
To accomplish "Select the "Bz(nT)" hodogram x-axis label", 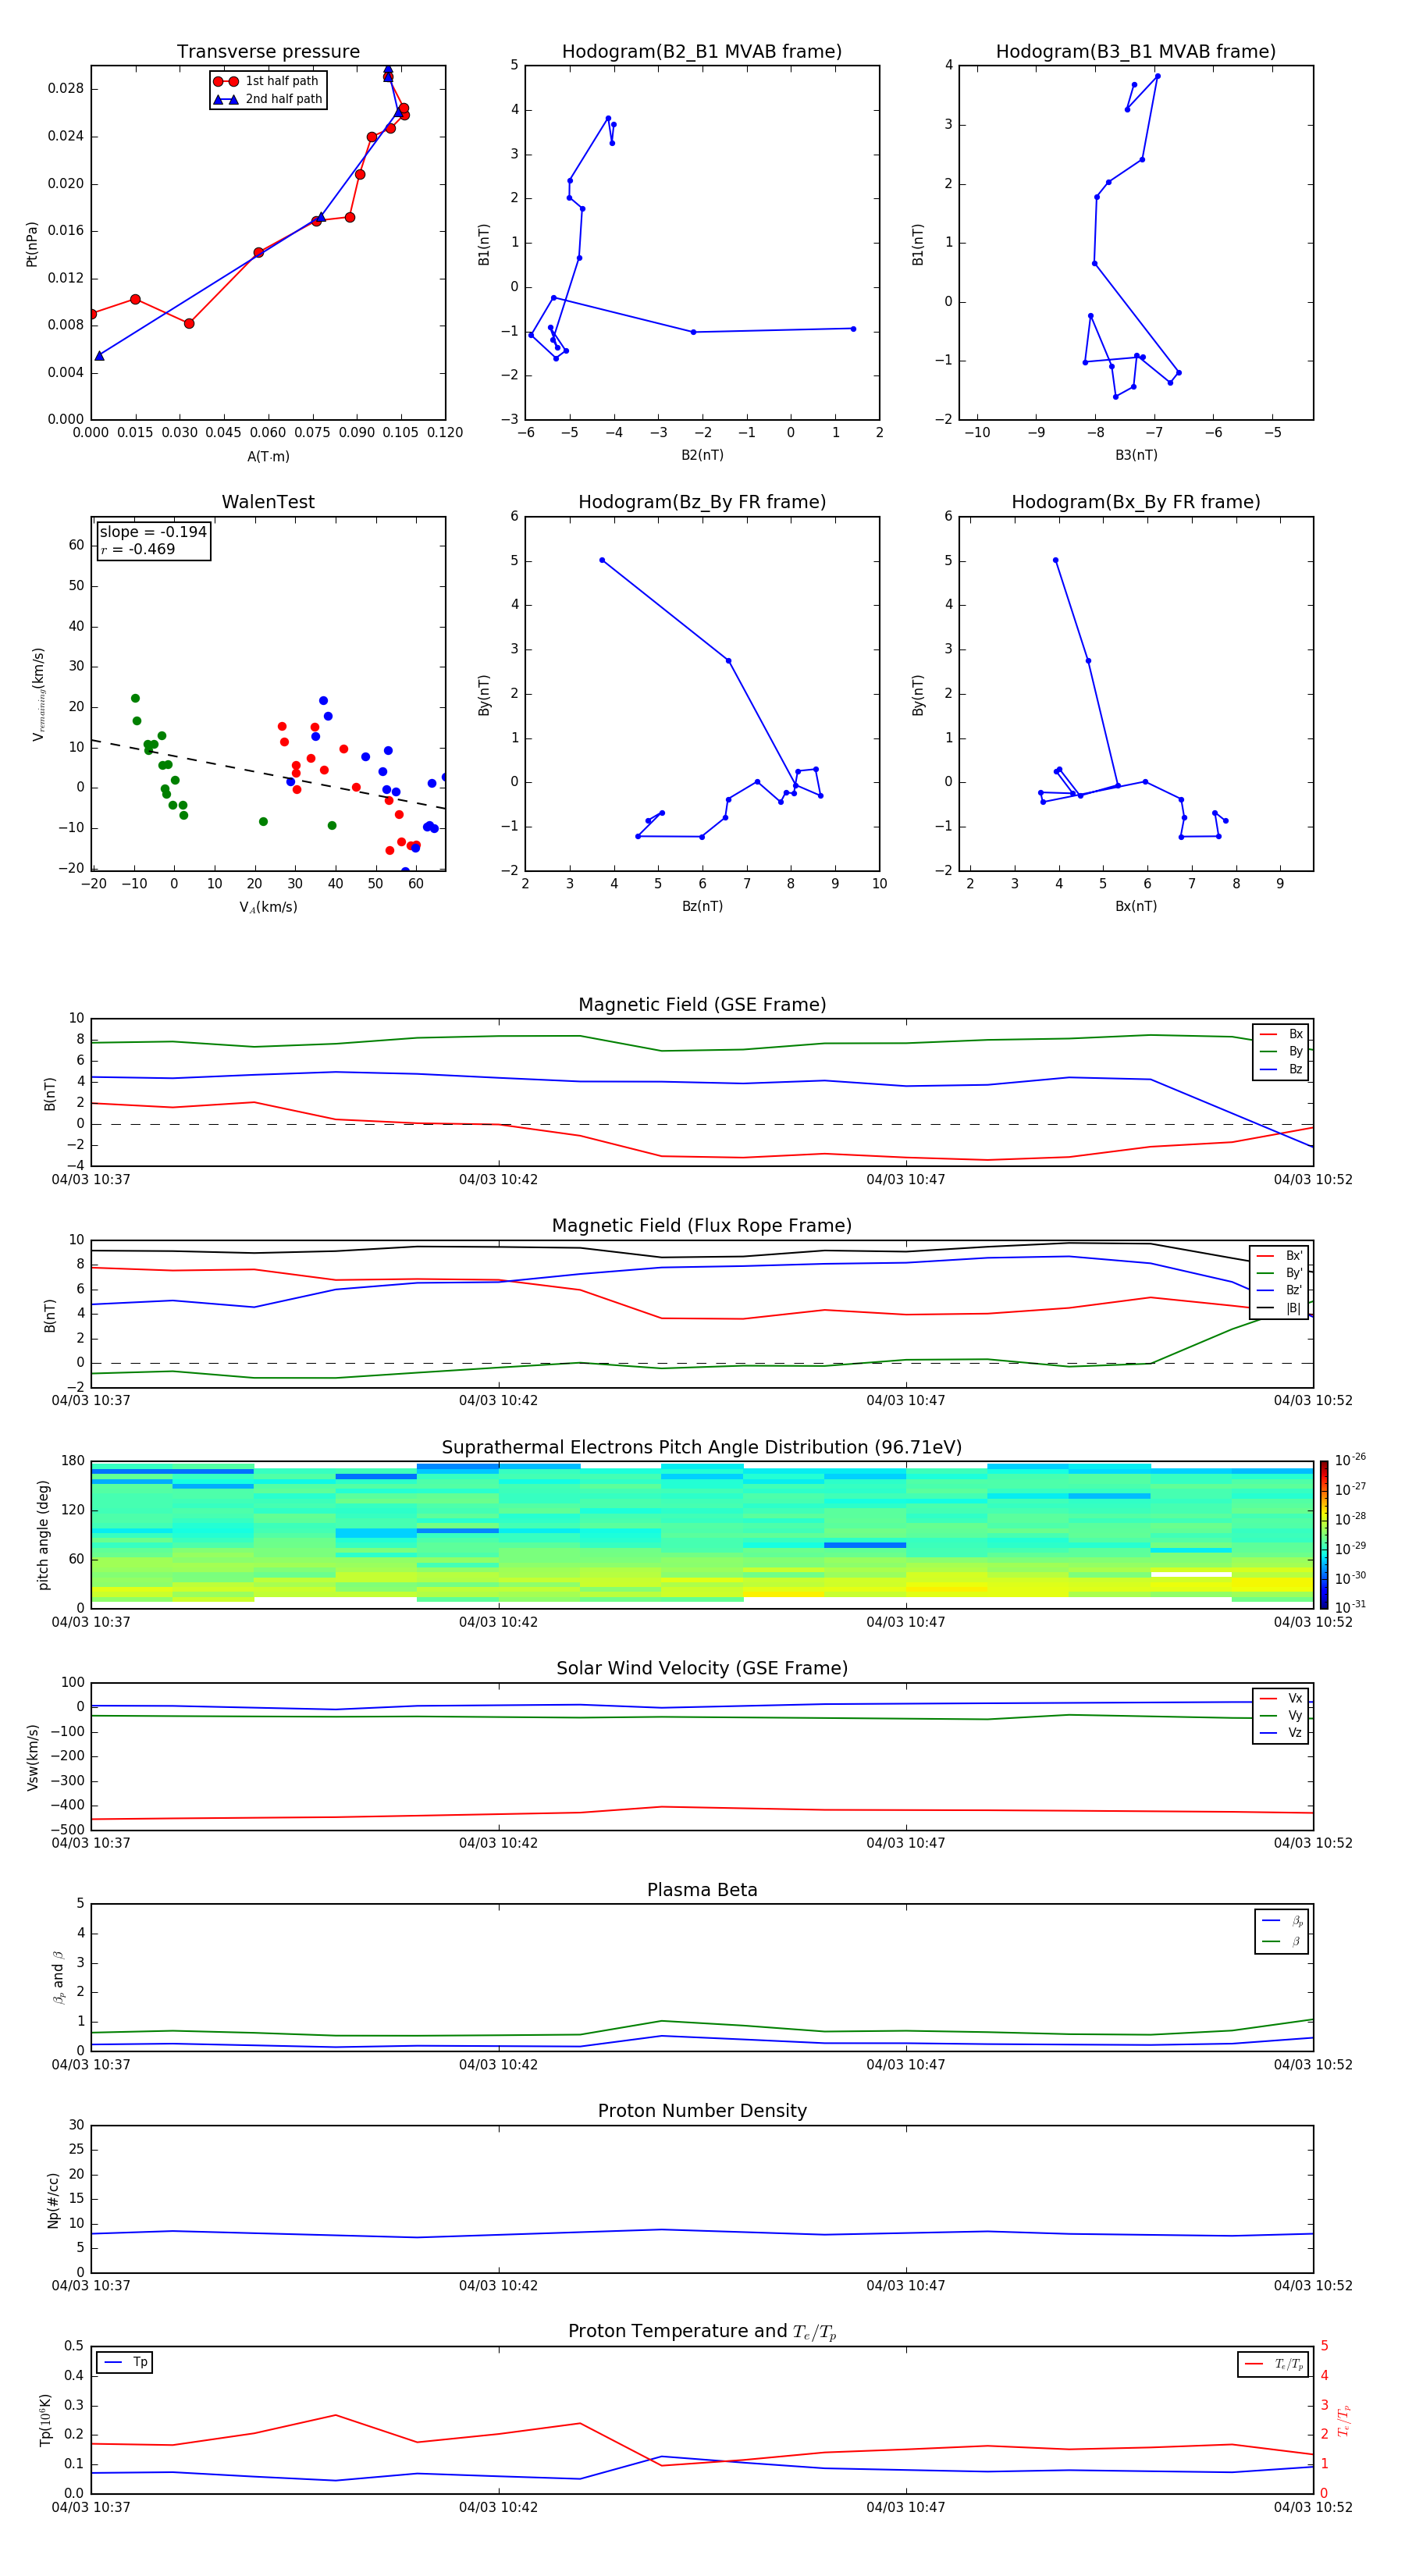I will 702,906.
